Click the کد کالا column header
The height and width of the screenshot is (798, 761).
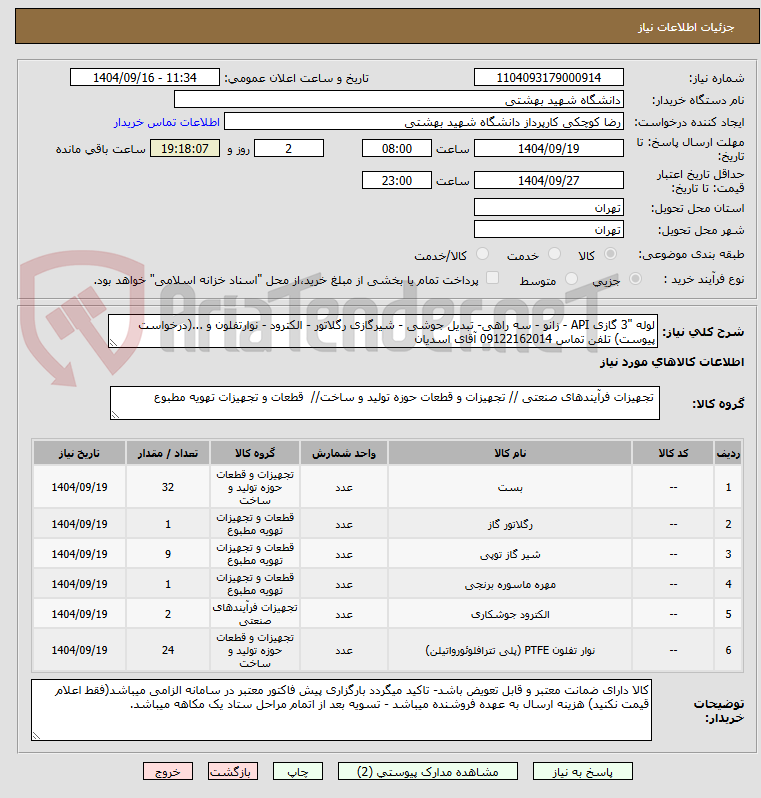click(x=673, y=453)
